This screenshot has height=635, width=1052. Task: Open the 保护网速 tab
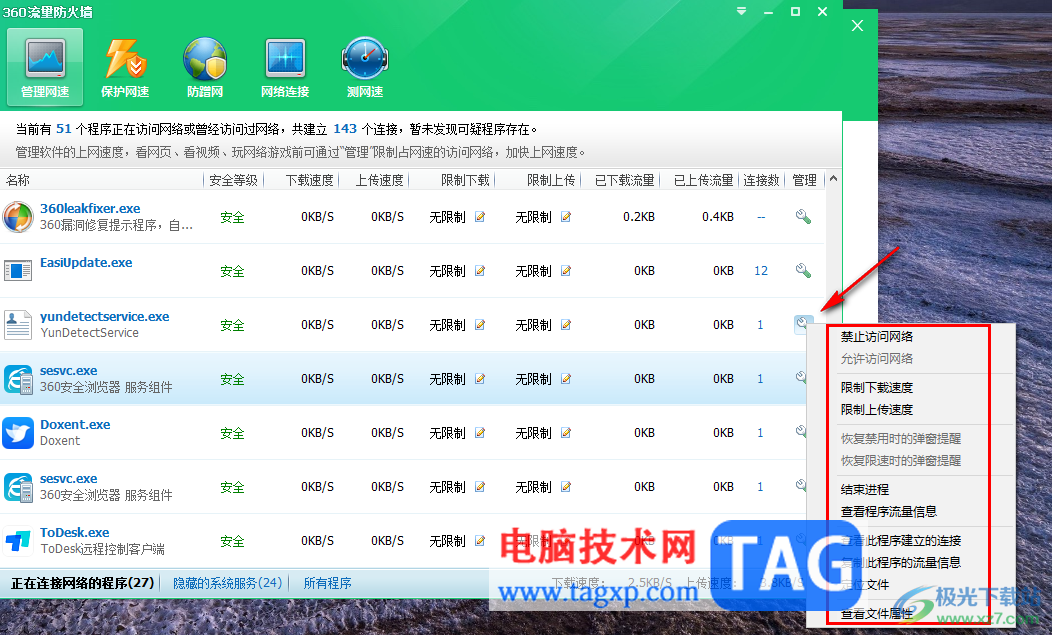point(125,67)
